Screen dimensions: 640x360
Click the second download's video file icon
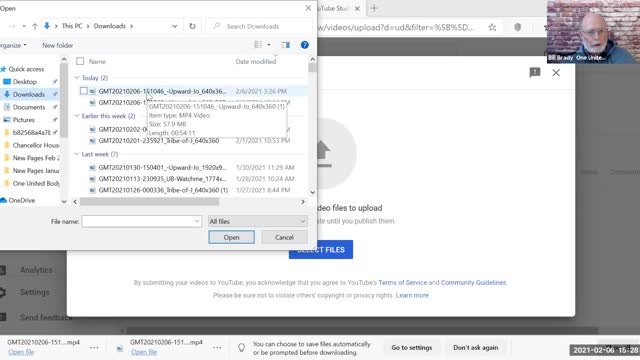click(x=119, y=348)
